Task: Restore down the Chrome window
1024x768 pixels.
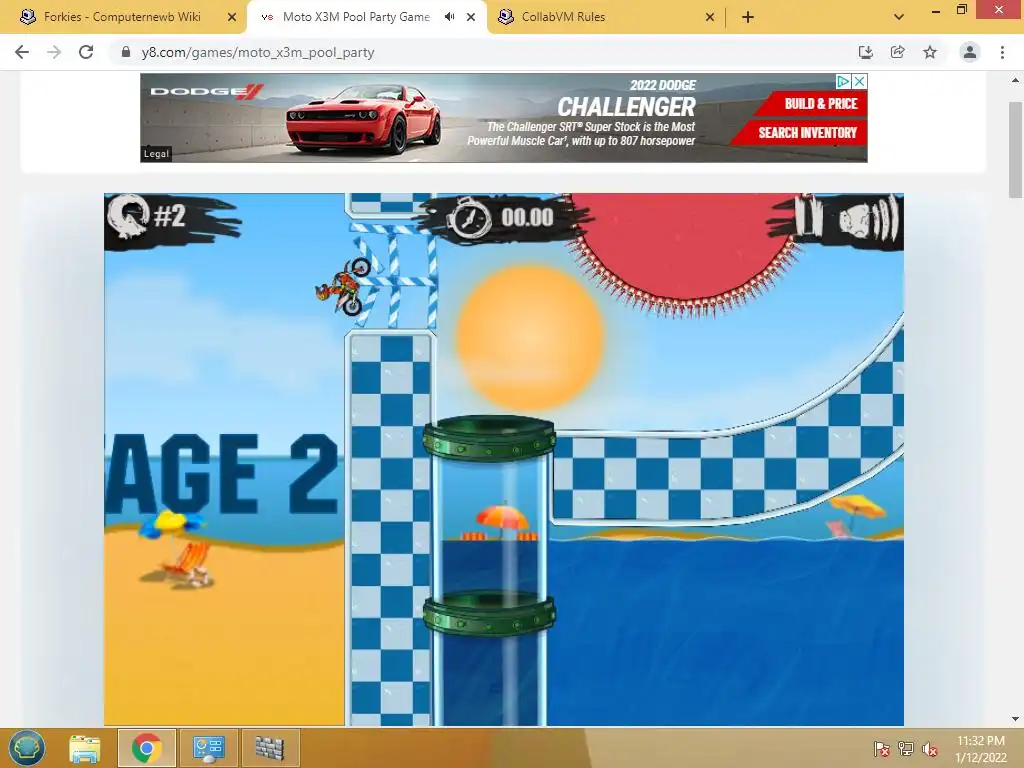Action: (961, 9)
